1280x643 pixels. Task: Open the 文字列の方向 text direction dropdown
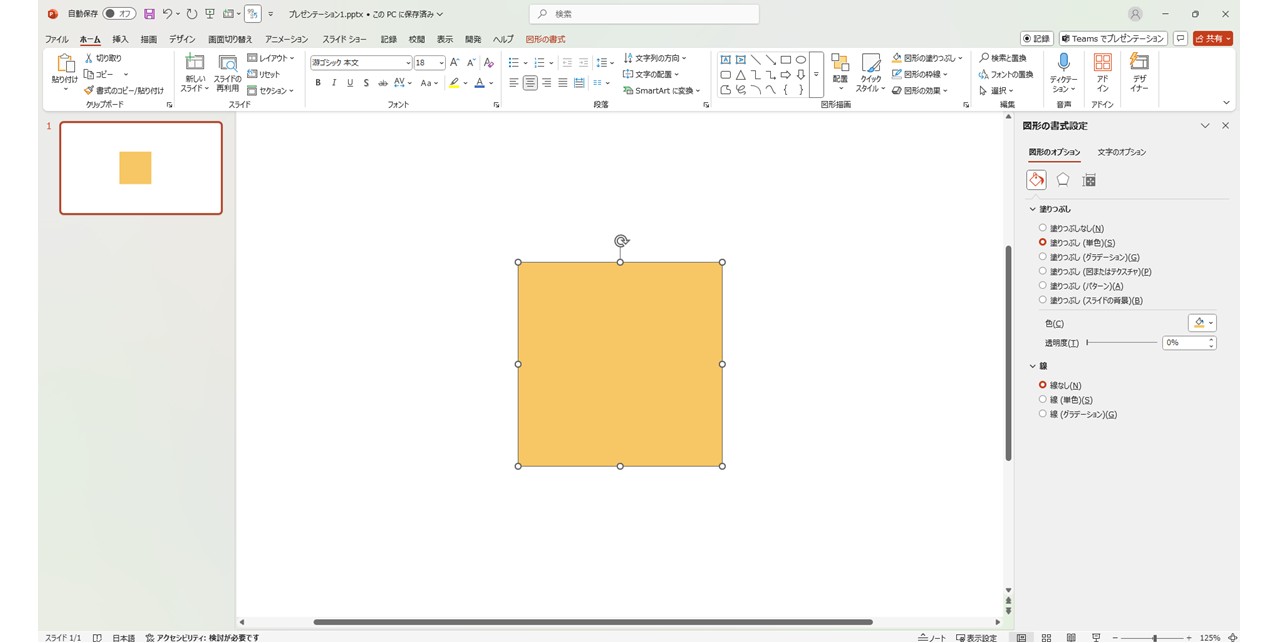(x=655, y=58)
